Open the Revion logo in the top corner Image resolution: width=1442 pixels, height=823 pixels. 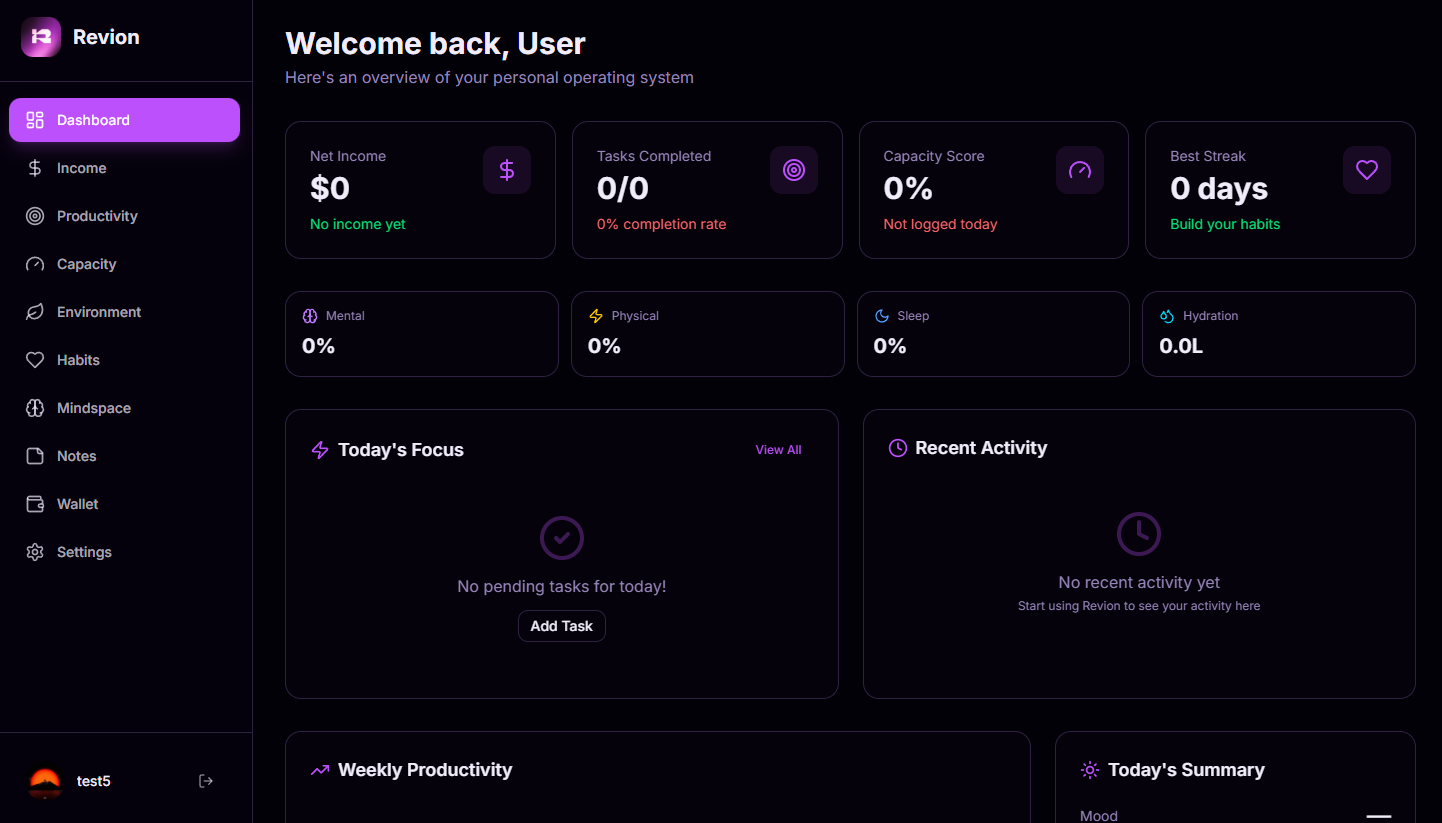[41, 36]
